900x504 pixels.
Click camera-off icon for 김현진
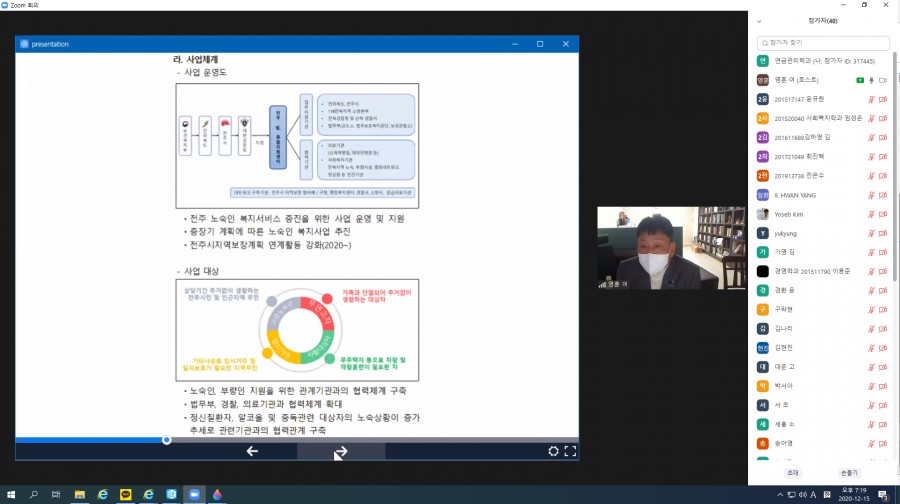883,348
